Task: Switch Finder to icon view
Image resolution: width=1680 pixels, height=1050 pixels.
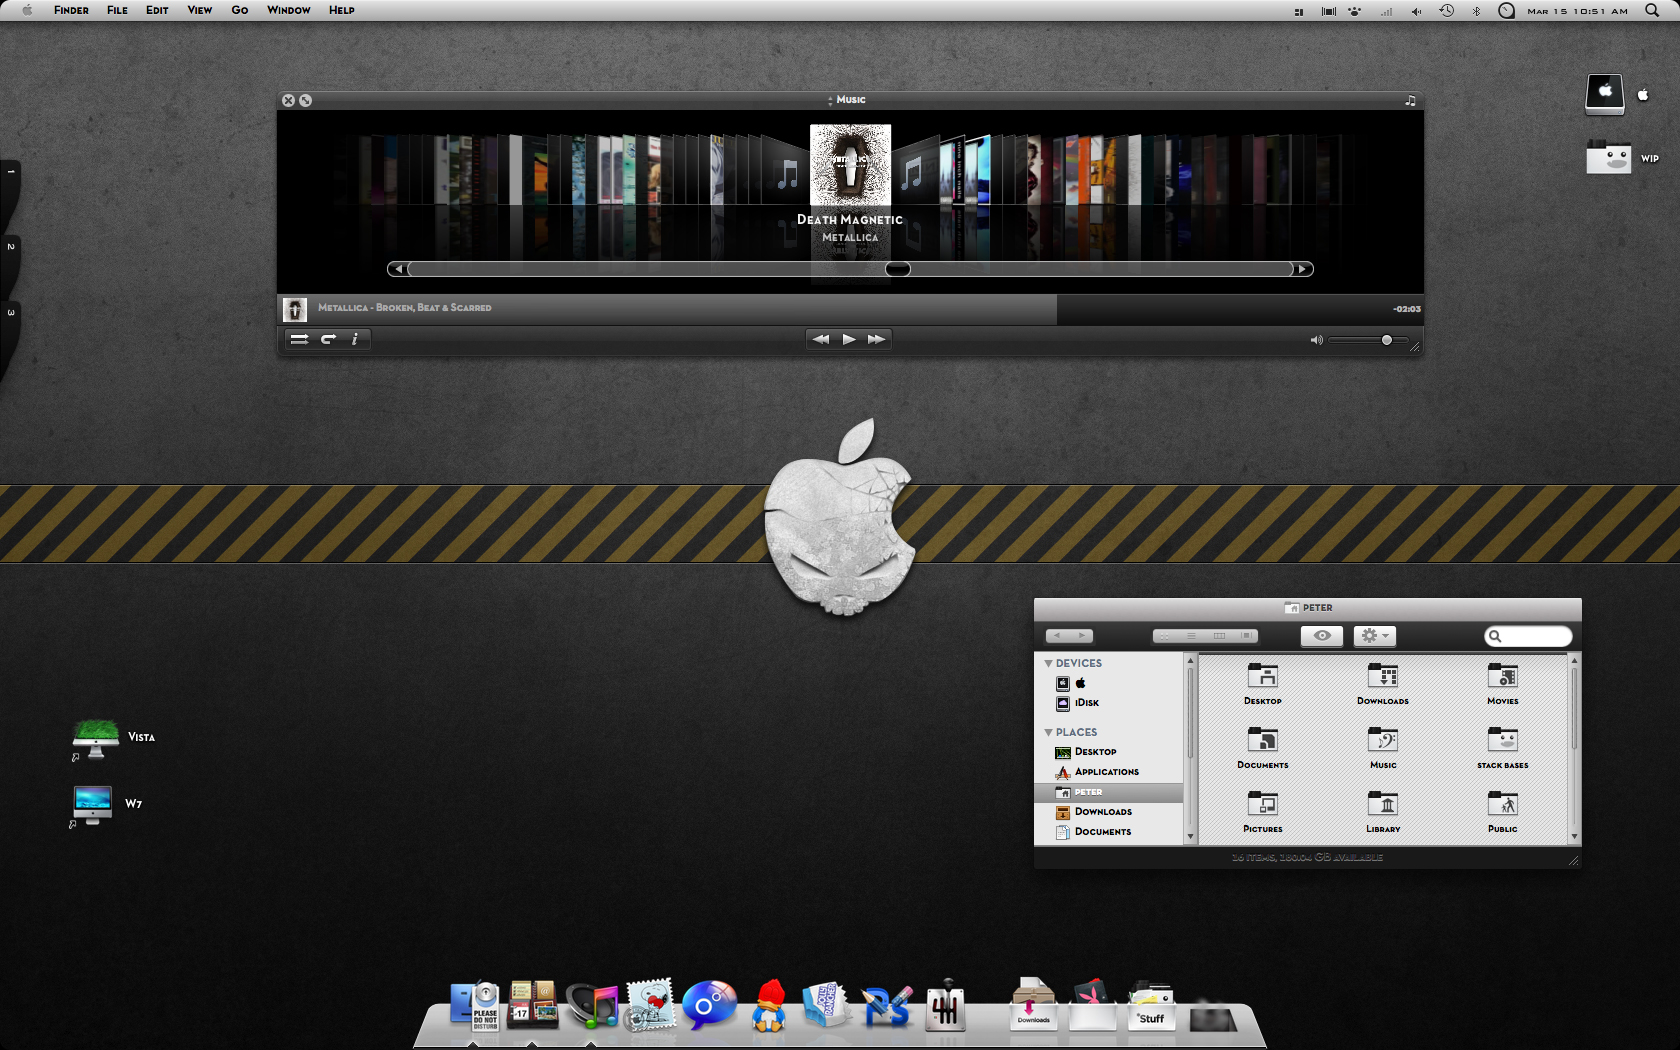Action: coord(1165,636)
